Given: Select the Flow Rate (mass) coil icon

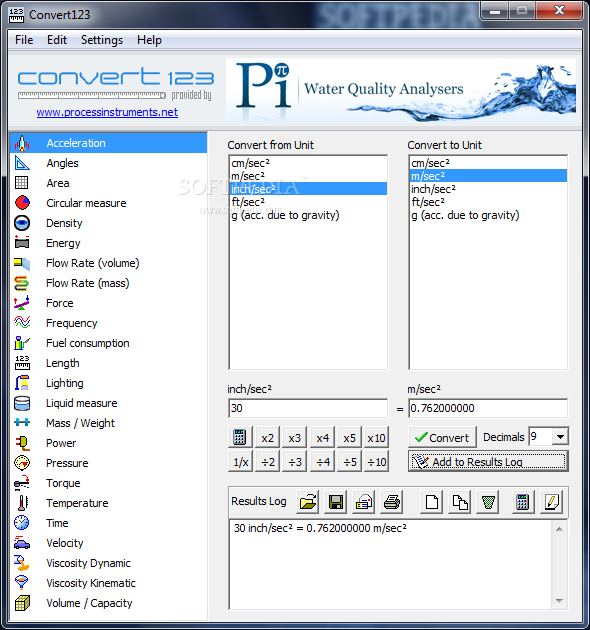Looking at the screenshot, I should [x=22, y=283].
